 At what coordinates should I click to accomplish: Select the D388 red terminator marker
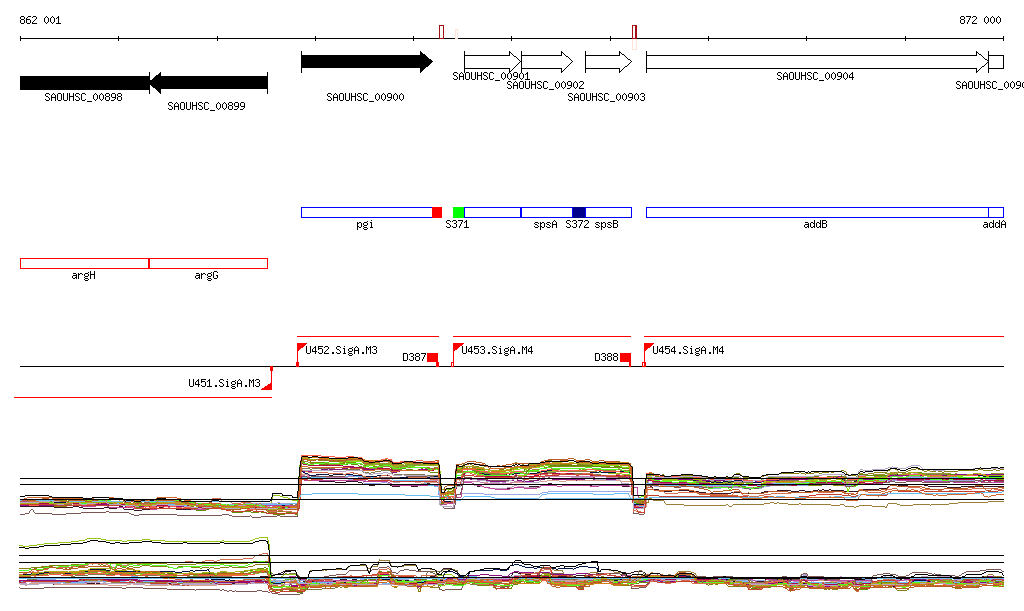click(625, 358)
